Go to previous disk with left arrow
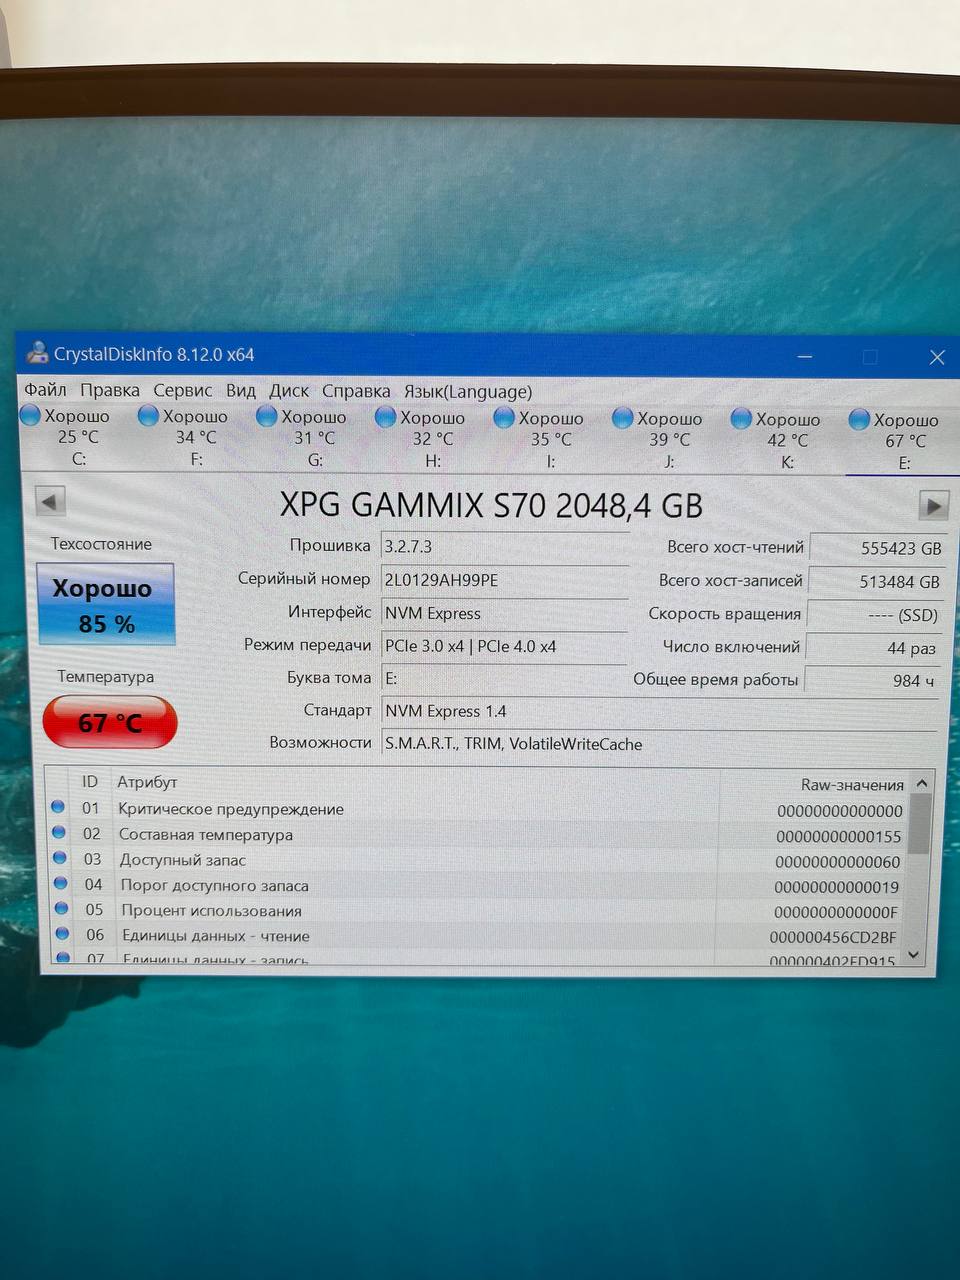The image size is (960, 1280). (x=50, y=500)
